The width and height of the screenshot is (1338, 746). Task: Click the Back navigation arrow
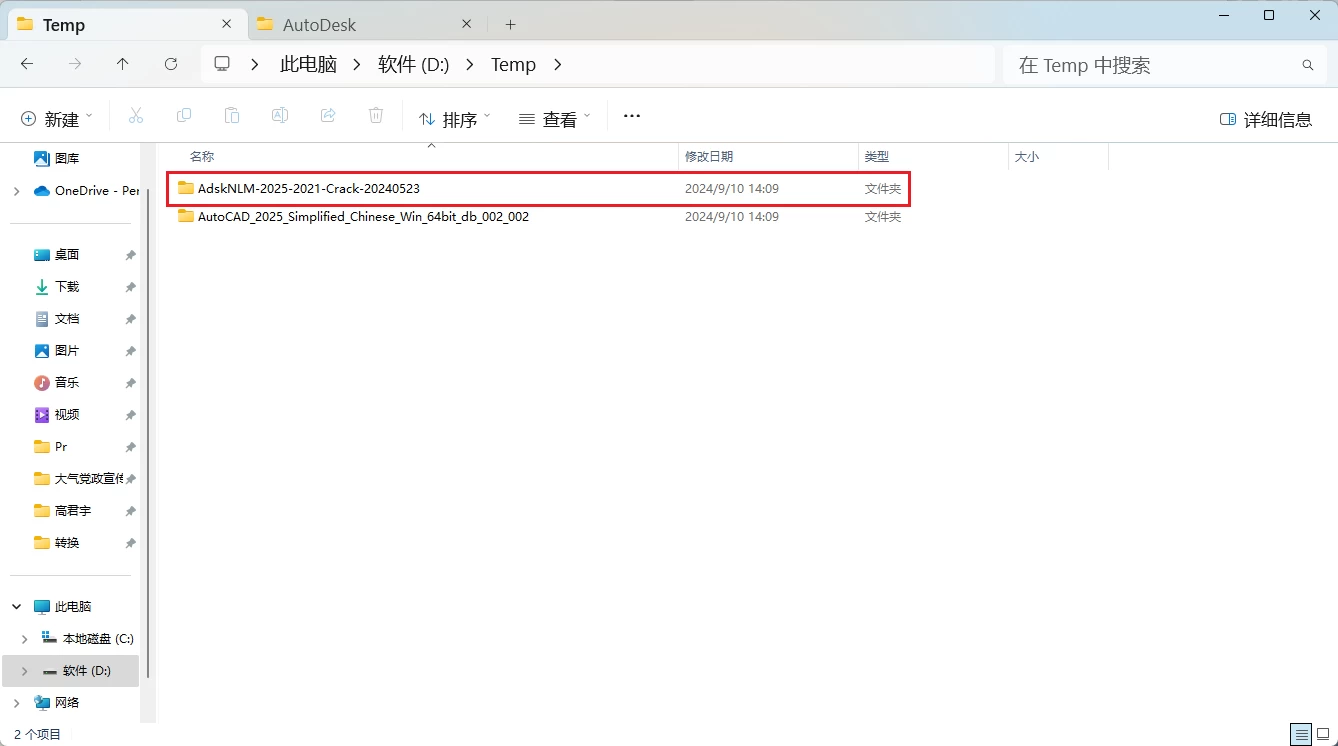pyautogui.click(x=27, y=64)
